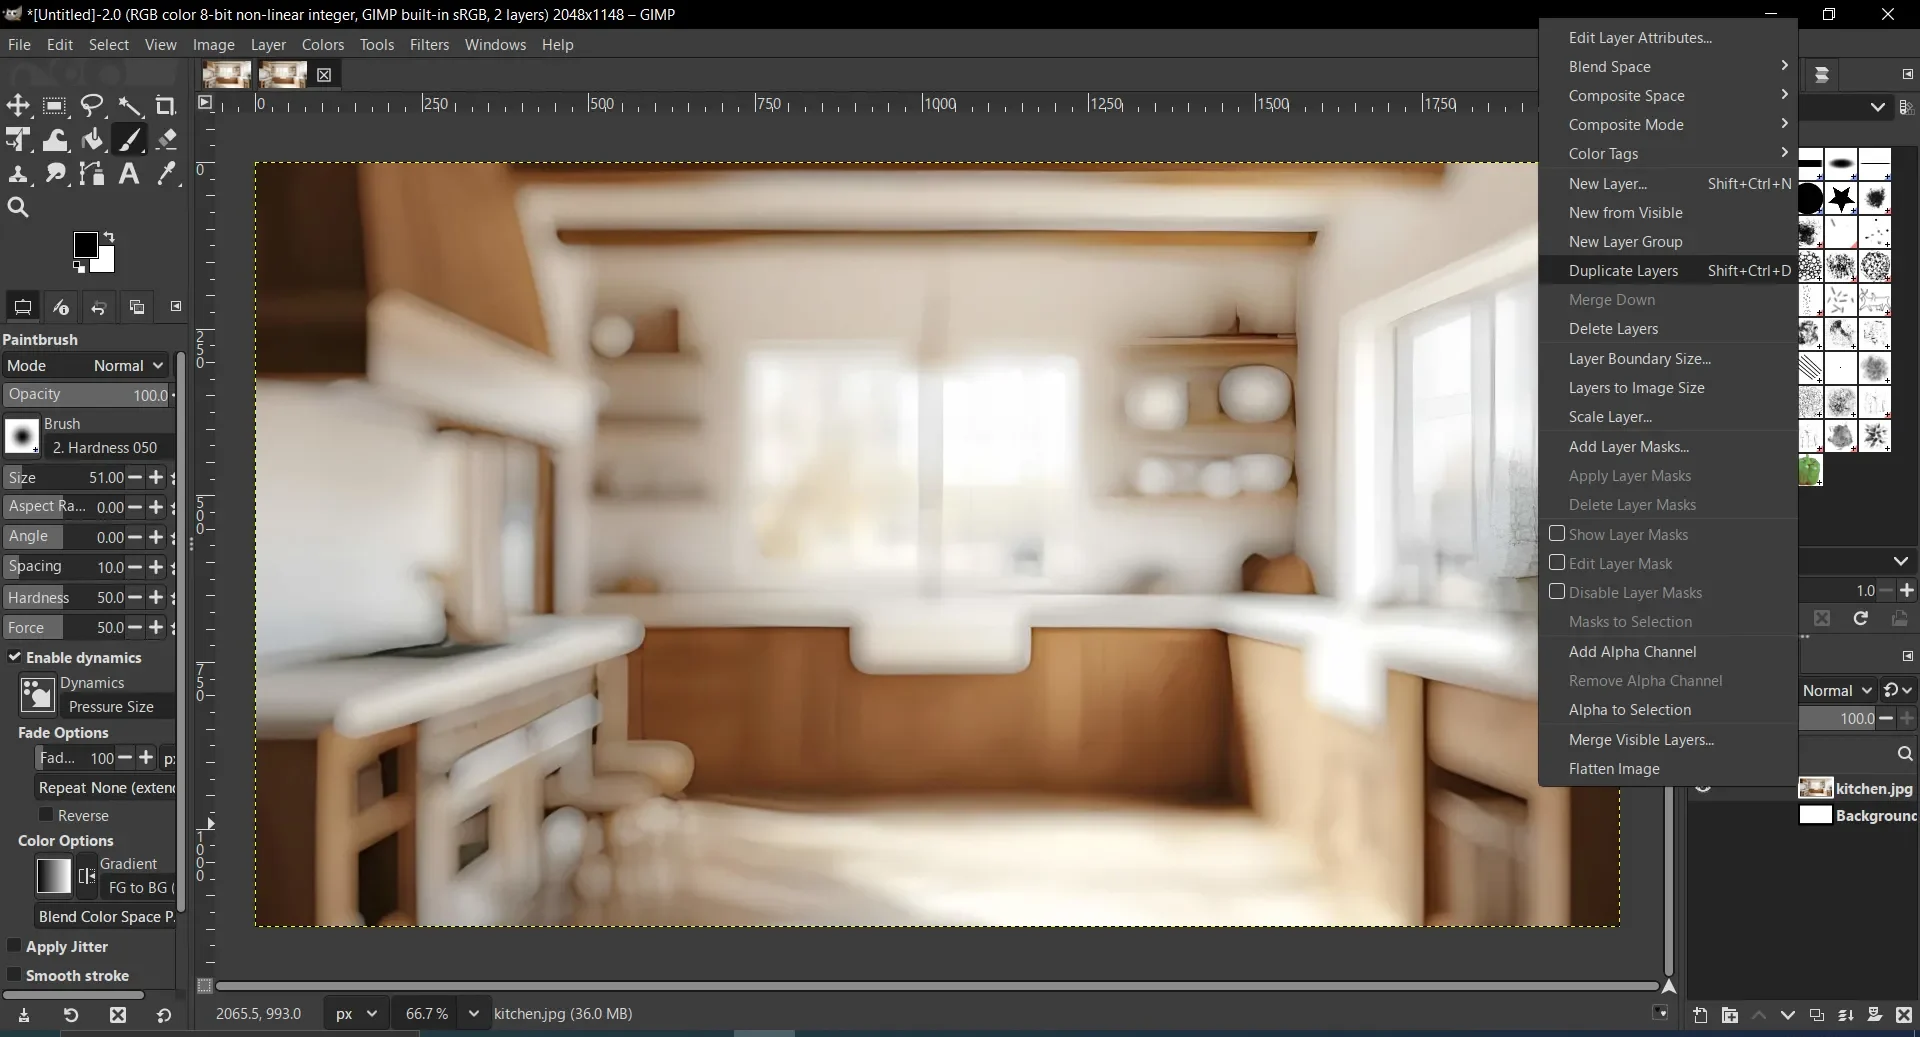
Task: Click the Pressure Size dynamics button
Action: 117,706
